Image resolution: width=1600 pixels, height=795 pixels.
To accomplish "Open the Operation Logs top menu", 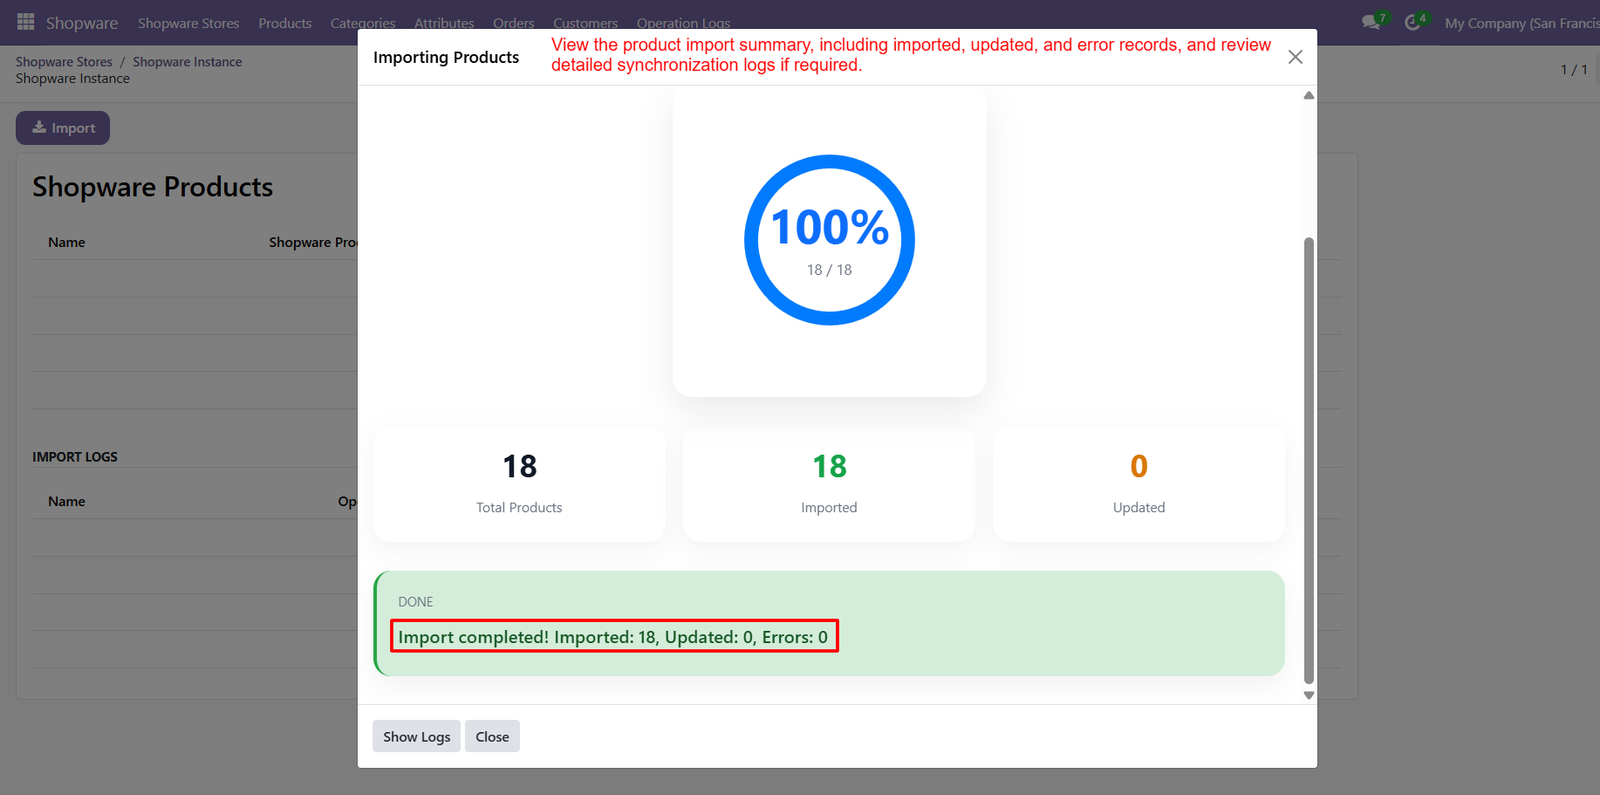I will pyautogui.click(x=684, y=23).
